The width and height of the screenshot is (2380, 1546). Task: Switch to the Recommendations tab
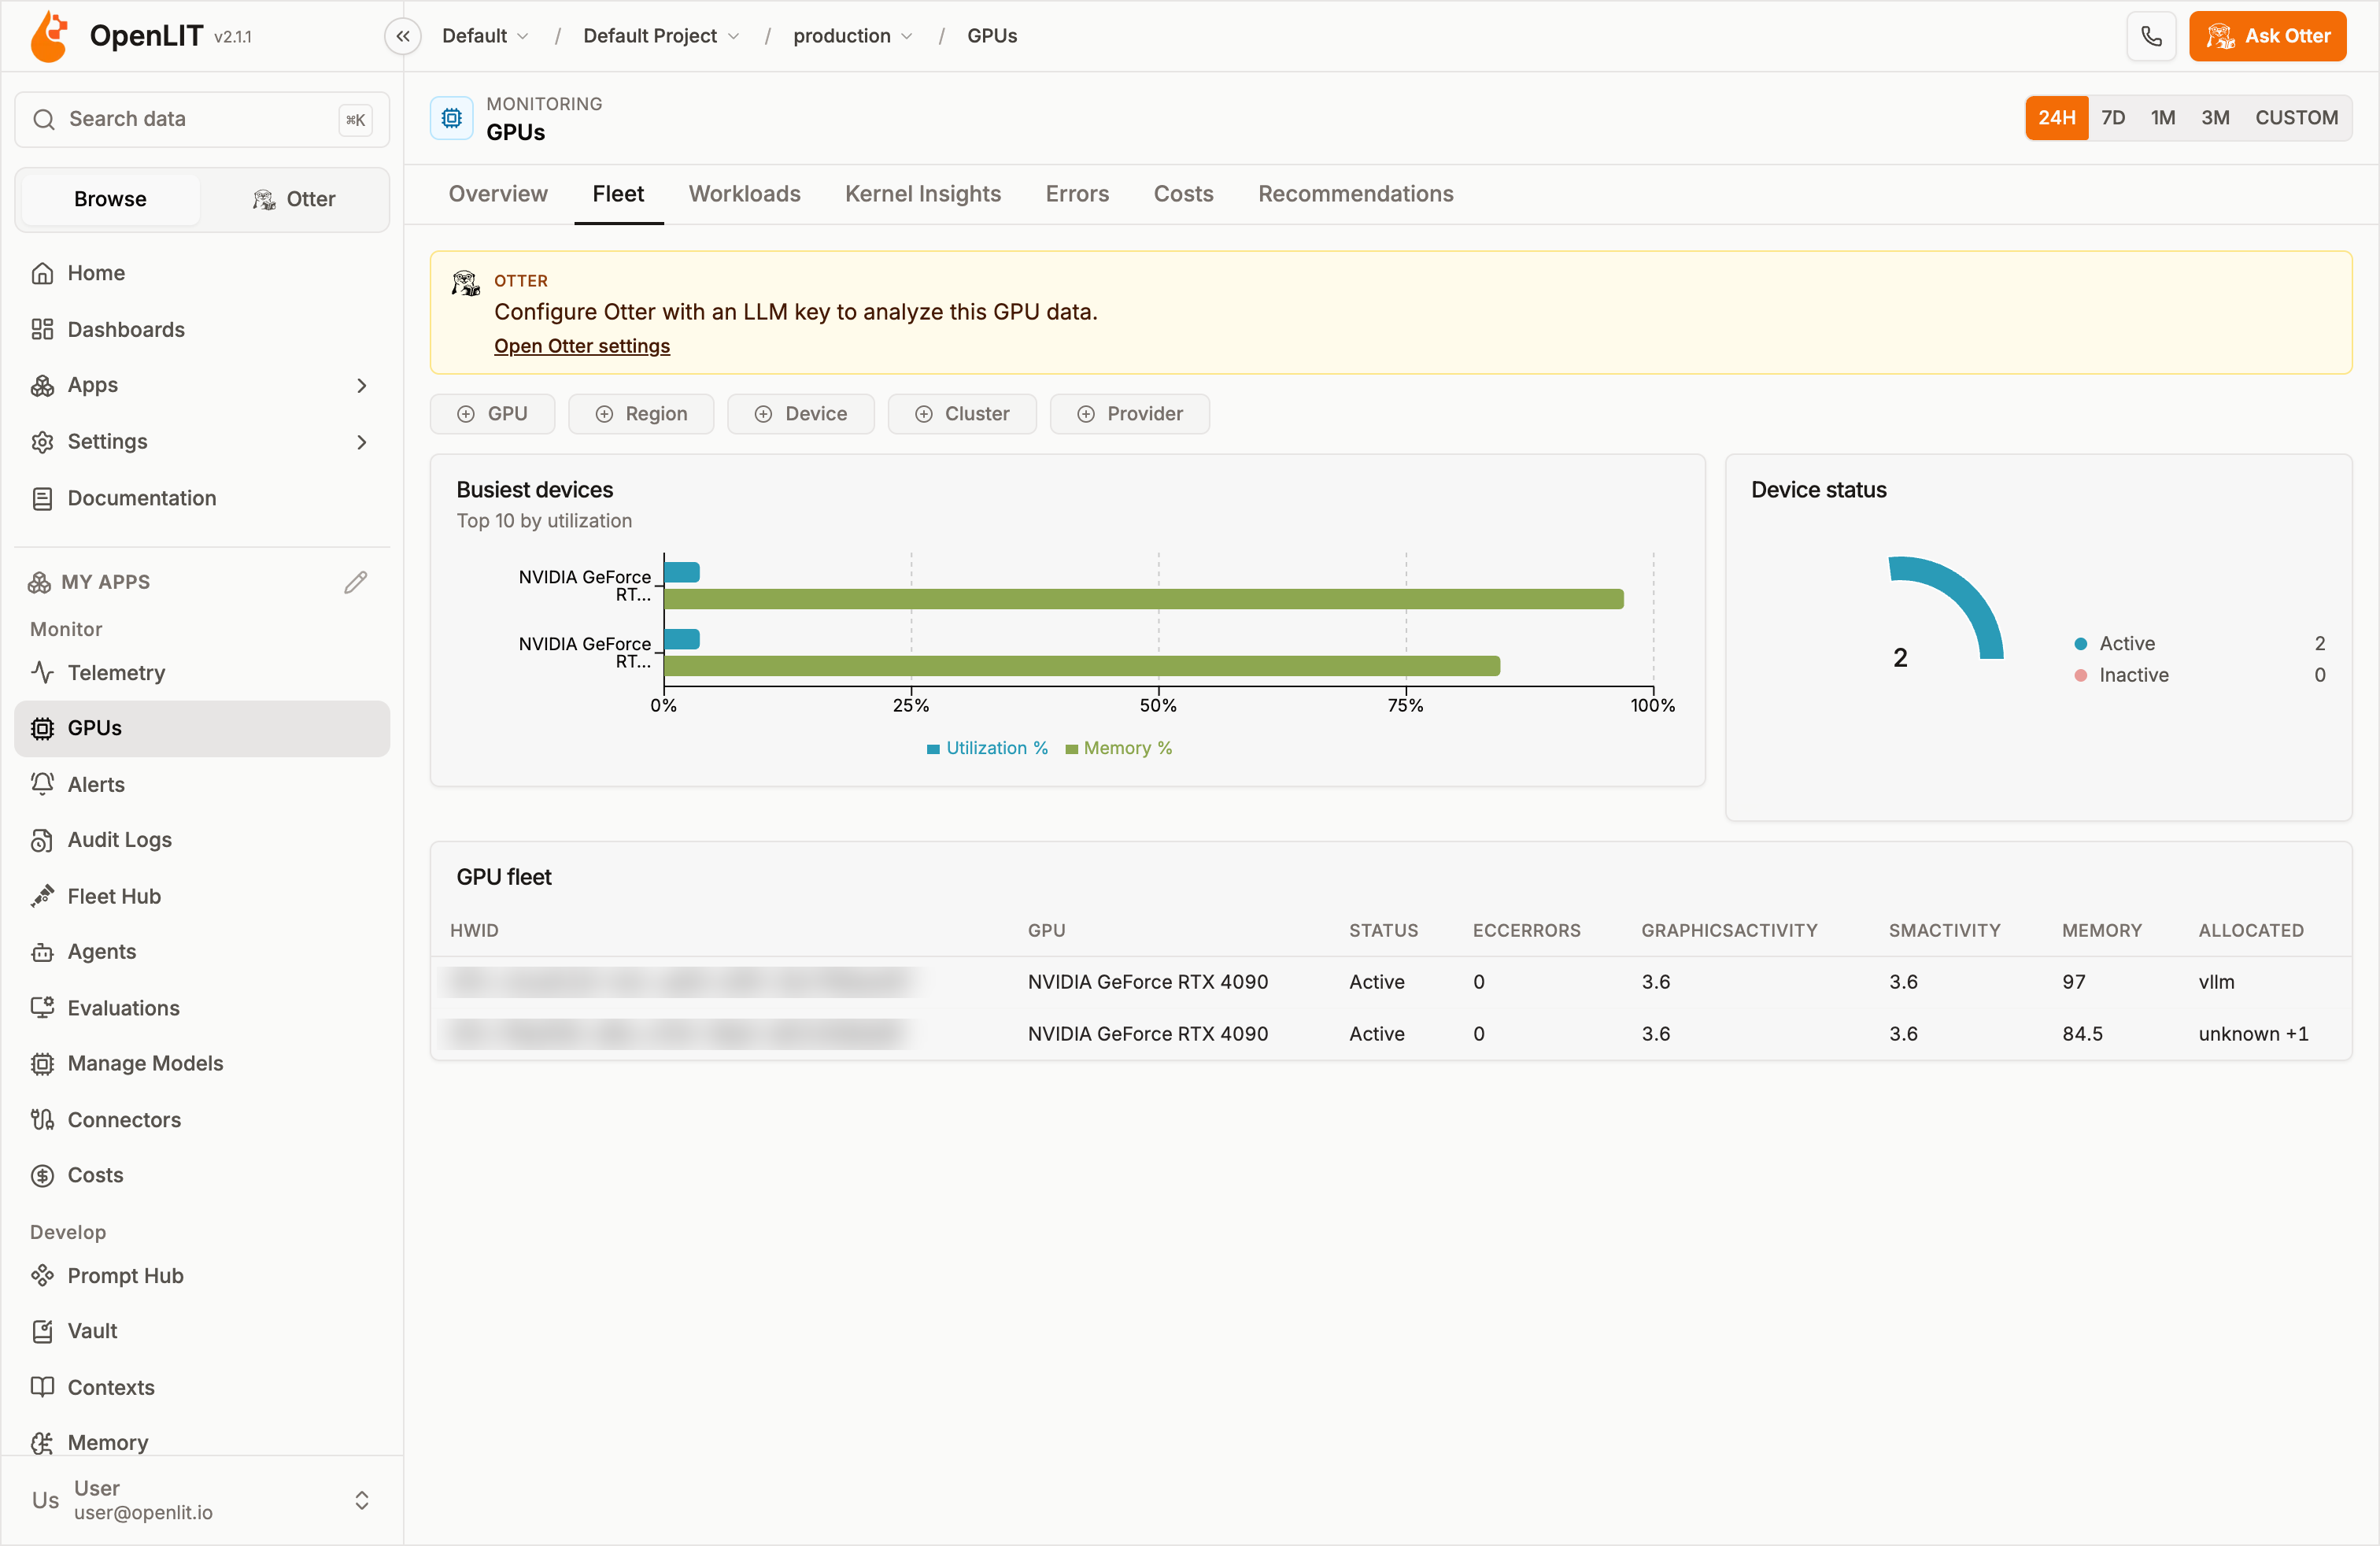pos(1355,194)
